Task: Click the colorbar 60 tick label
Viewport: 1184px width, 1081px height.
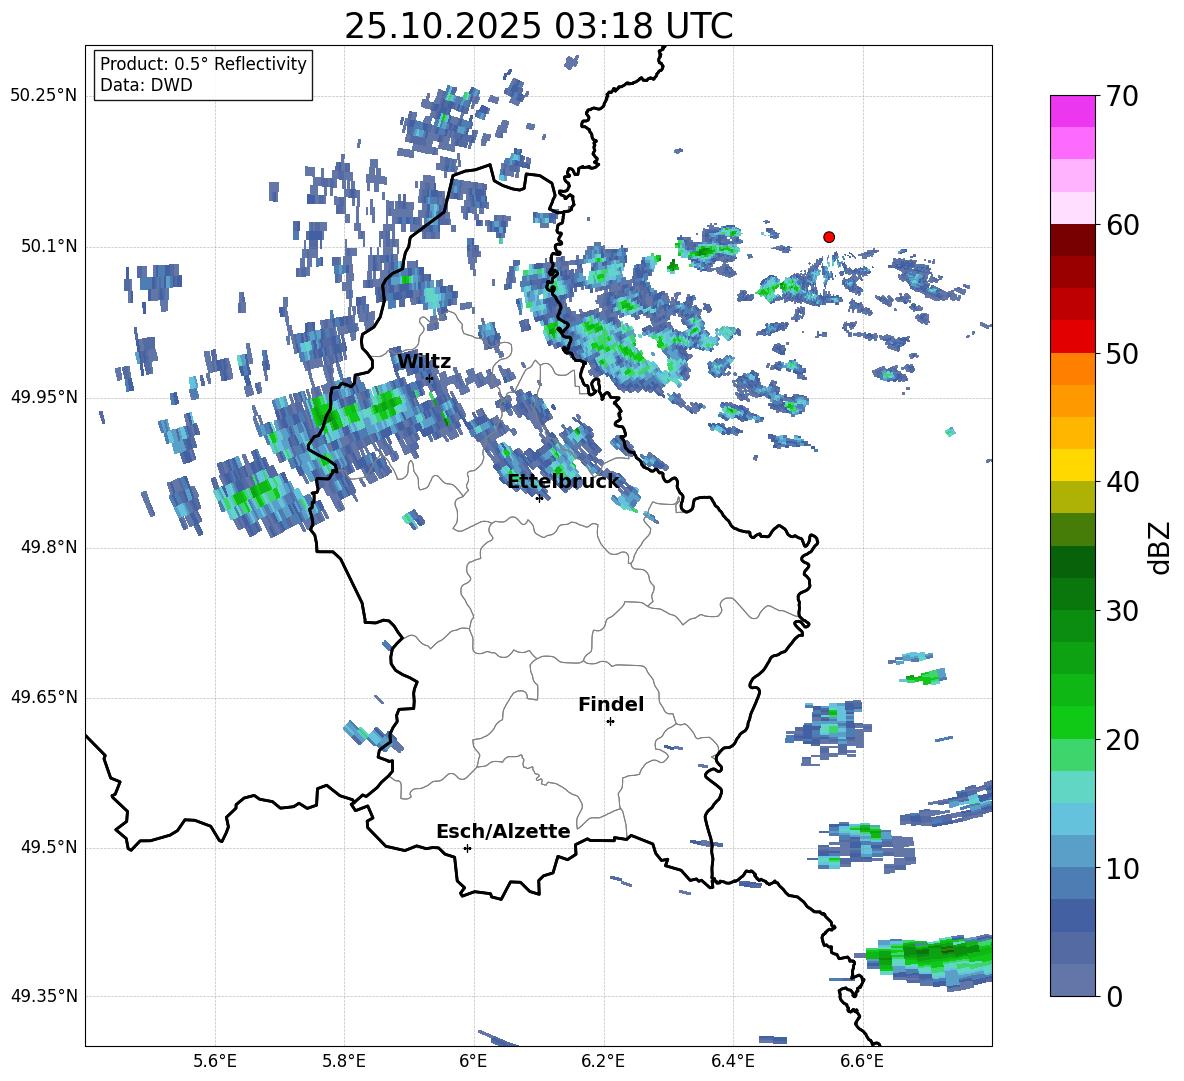Action: tap(1122, 225)
